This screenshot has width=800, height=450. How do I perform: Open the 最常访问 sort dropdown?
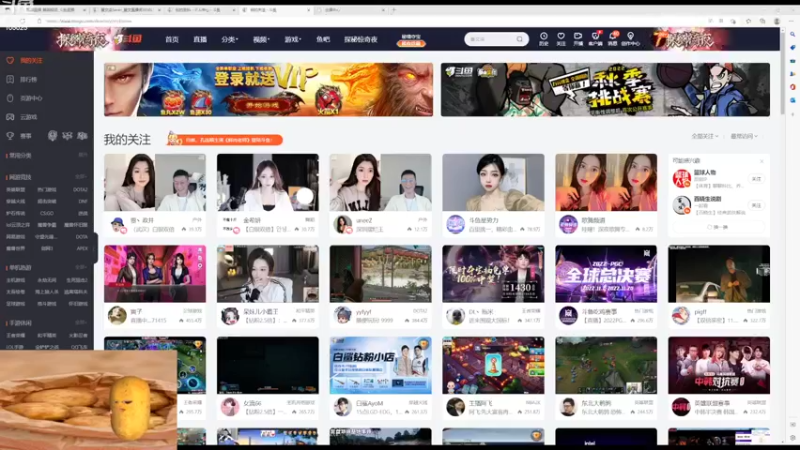click(x=744, y=136)
